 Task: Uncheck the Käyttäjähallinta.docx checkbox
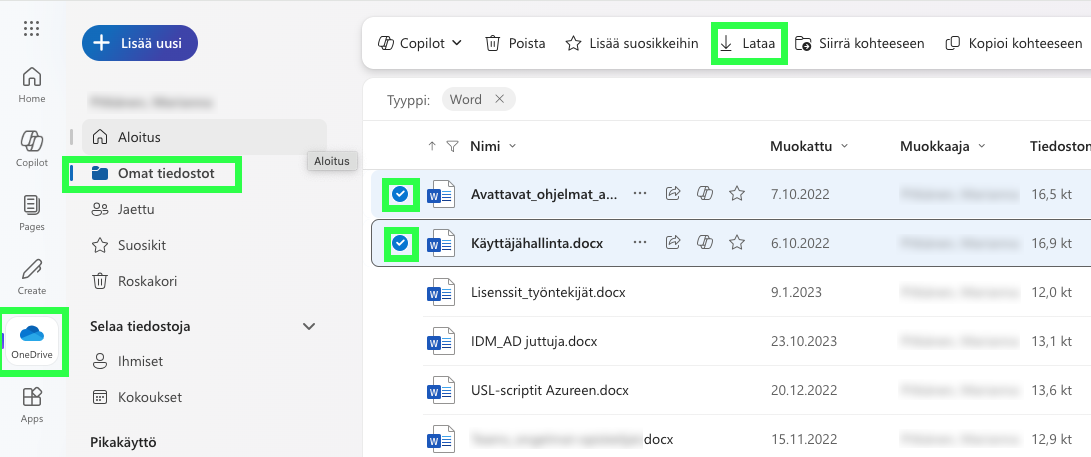400,243
